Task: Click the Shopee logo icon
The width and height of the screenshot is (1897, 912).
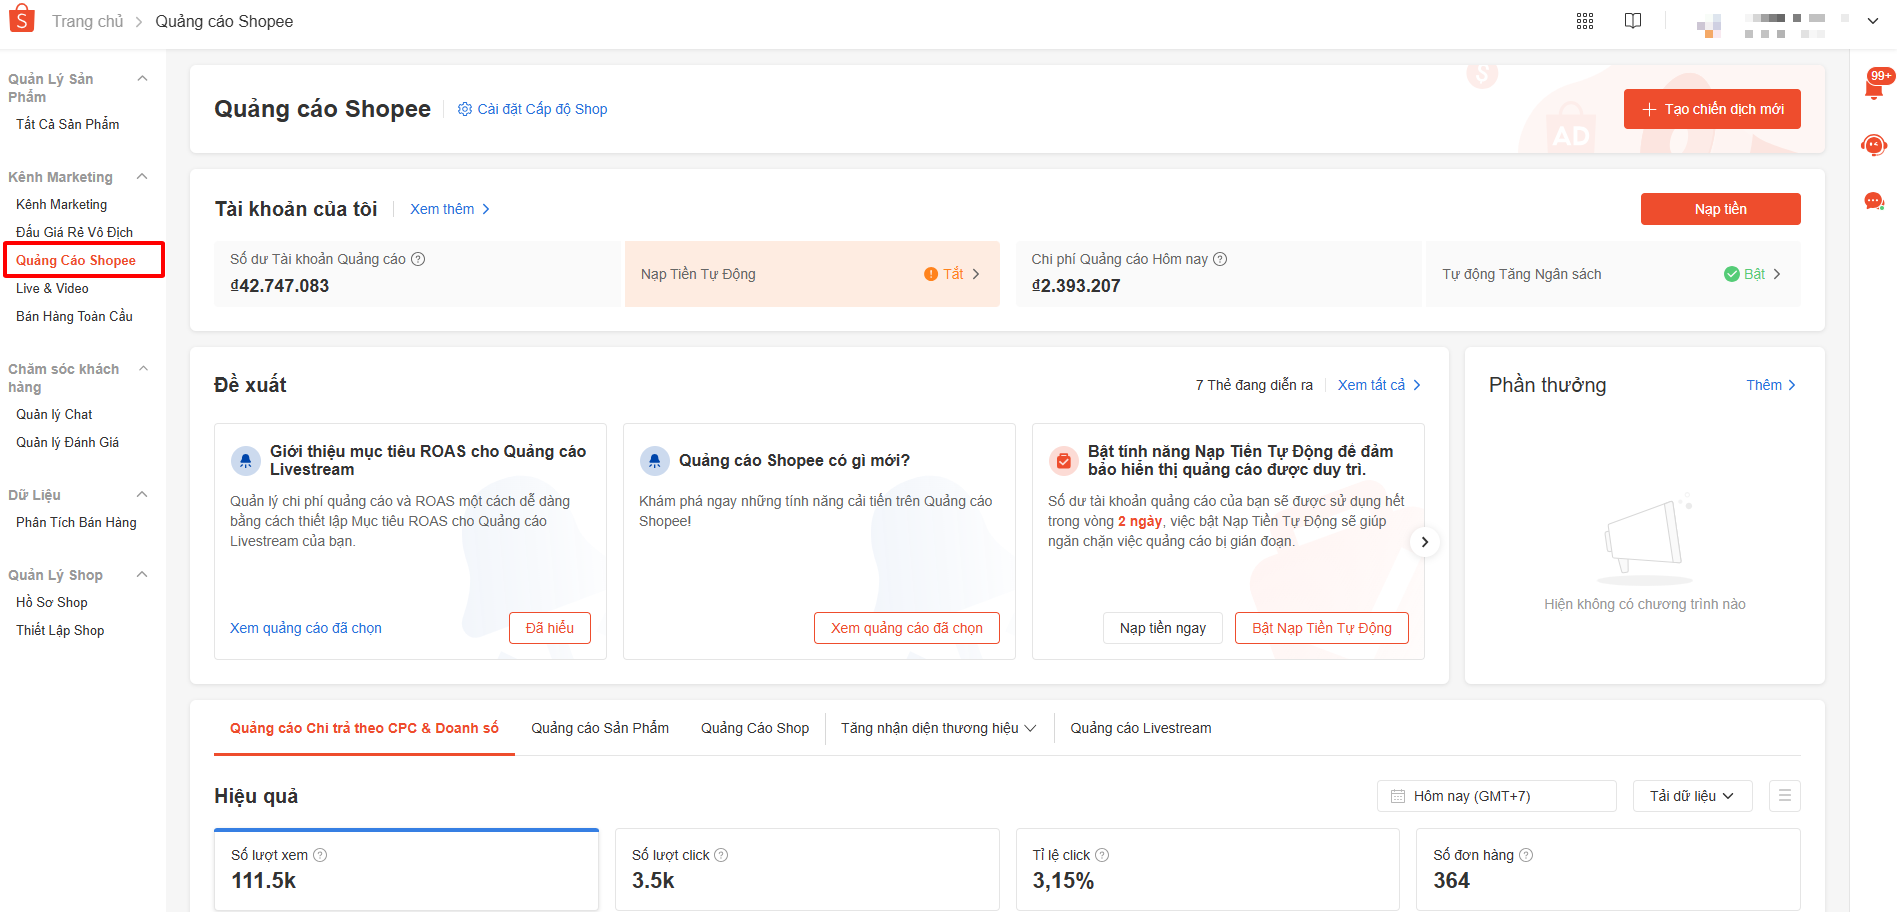Action: [21, 20]
